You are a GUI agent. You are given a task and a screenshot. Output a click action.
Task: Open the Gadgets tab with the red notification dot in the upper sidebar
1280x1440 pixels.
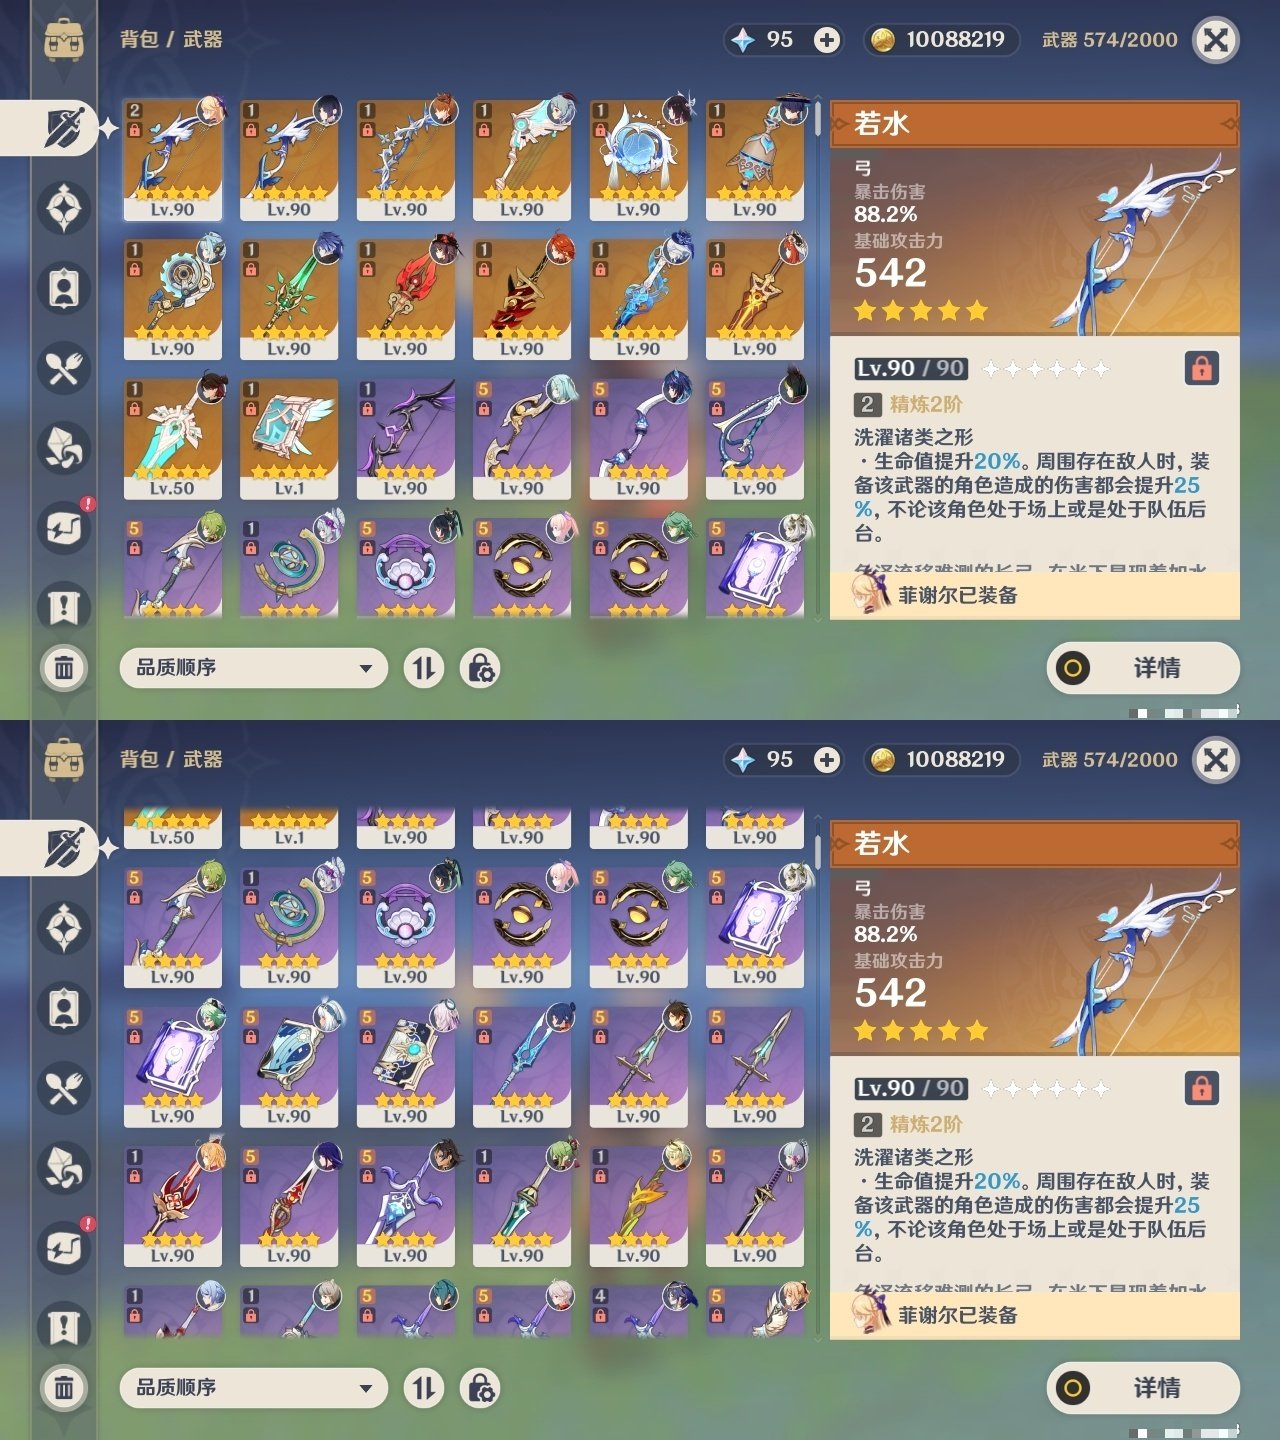coord(64,528)
